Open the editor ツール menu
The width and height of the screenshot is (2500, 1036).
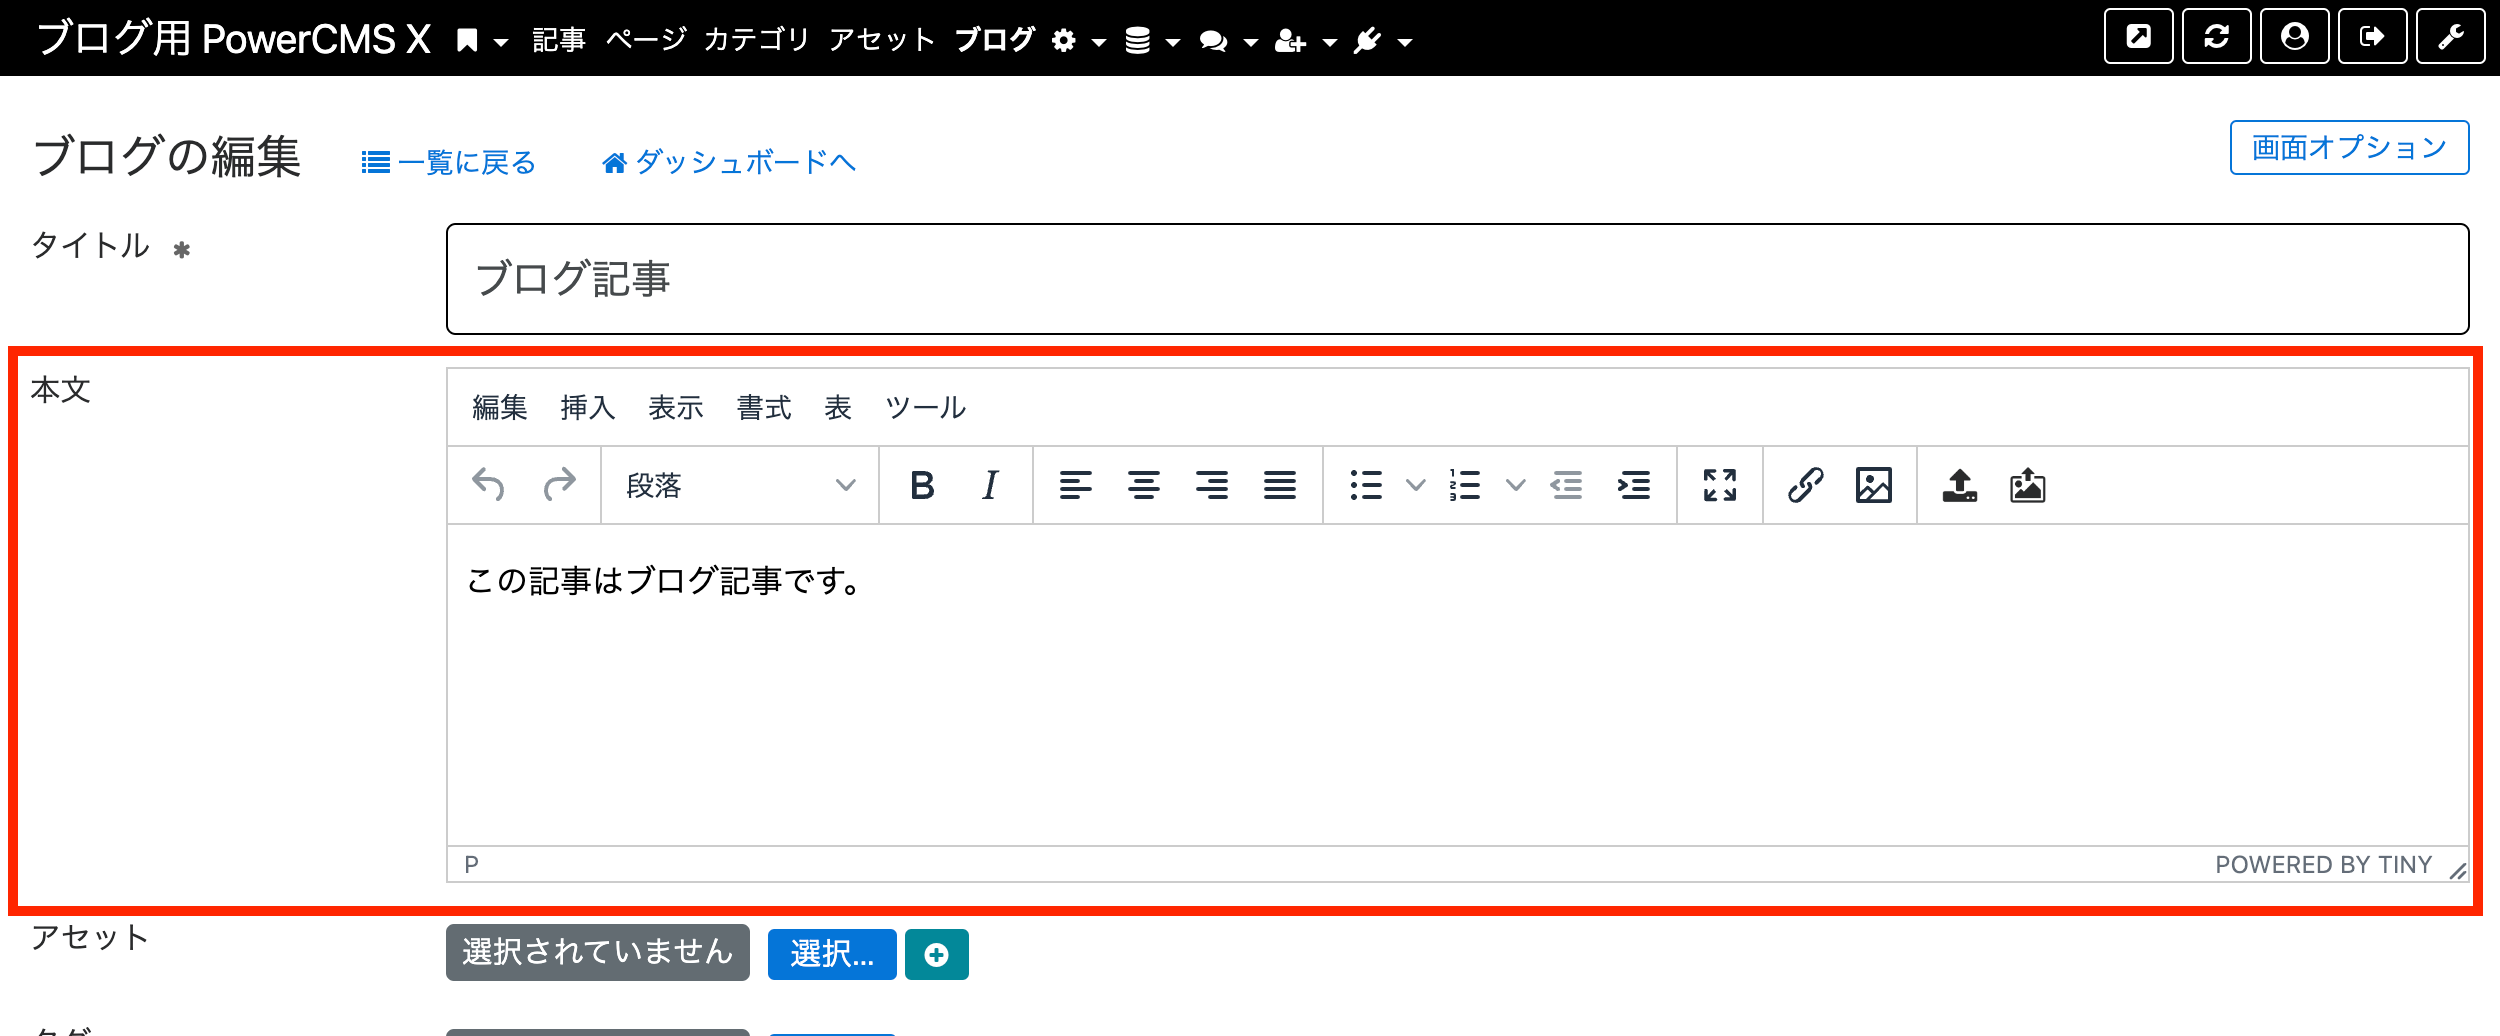[926, 407]
